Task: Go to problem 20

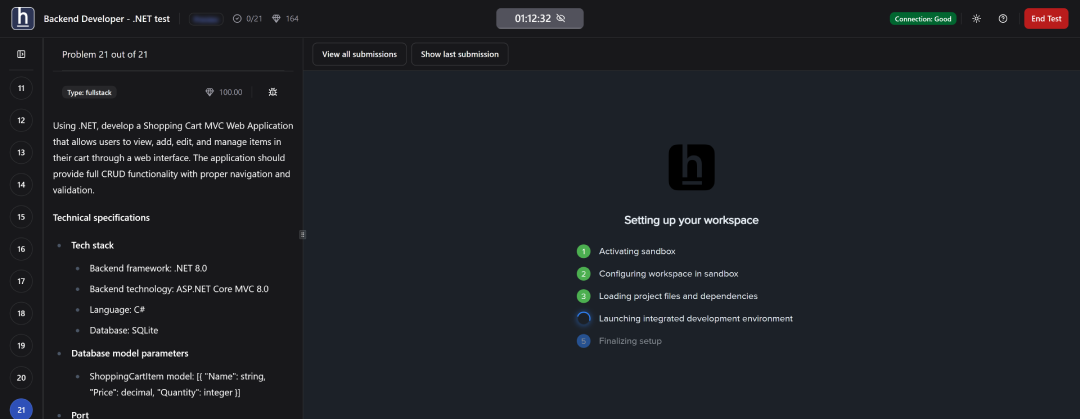Action: (x=21, y=378)
